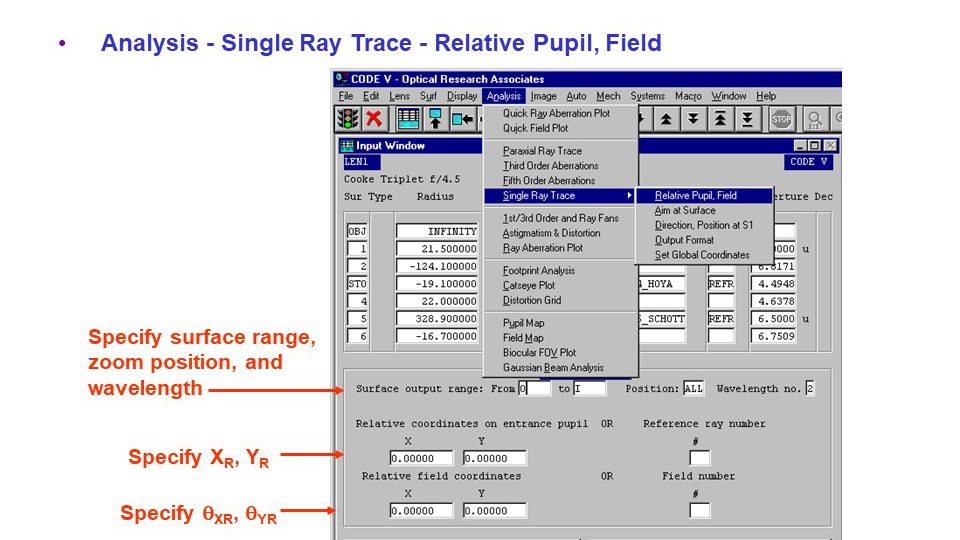
Task: Open the Auto menu
Action: point(576,96)
